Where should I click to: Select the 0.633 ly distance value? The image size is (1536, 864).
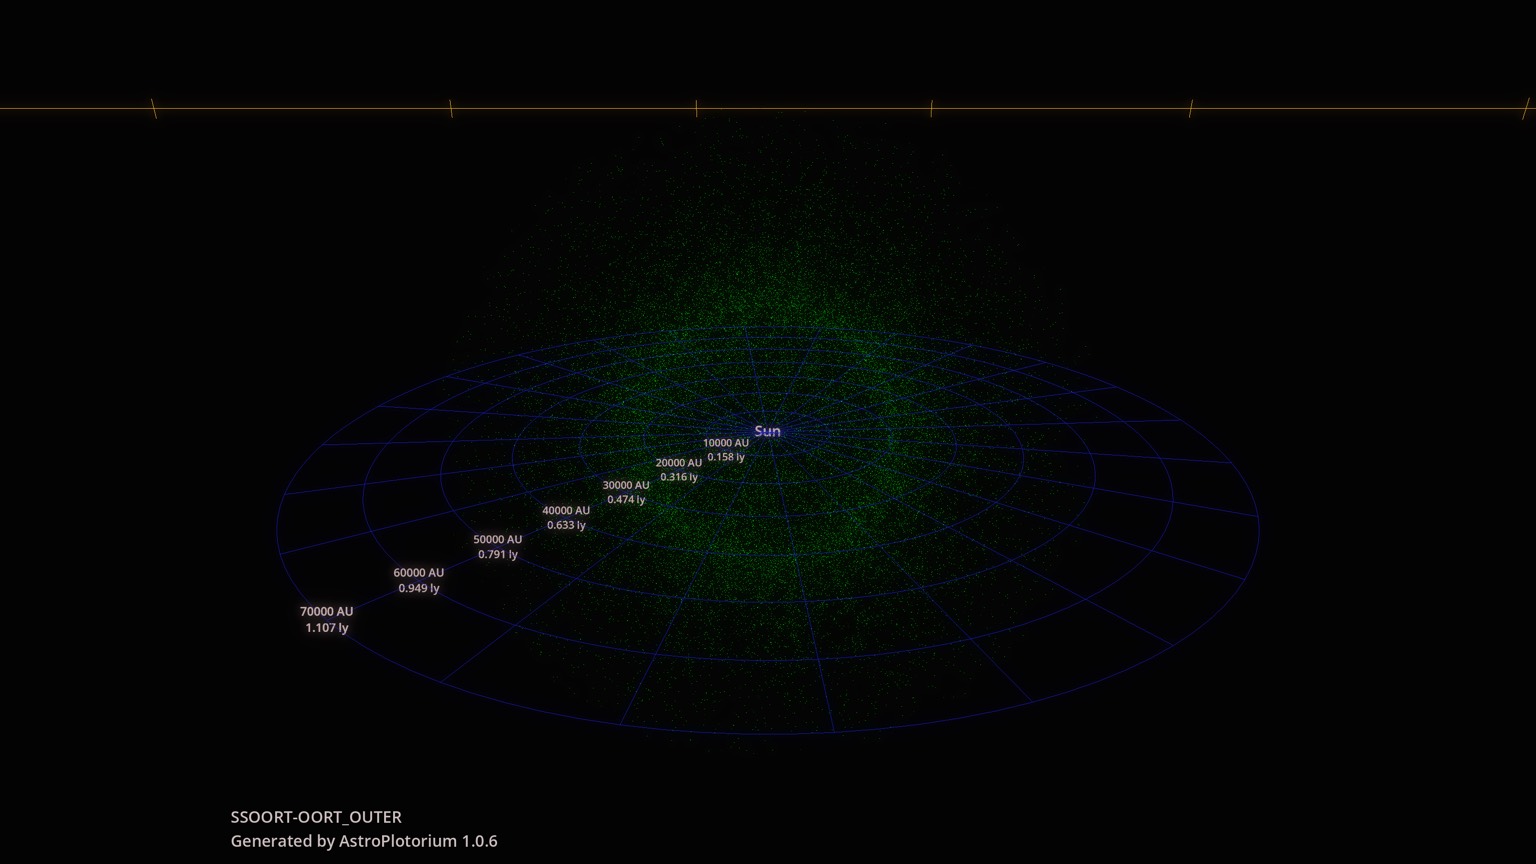[566, 525]
